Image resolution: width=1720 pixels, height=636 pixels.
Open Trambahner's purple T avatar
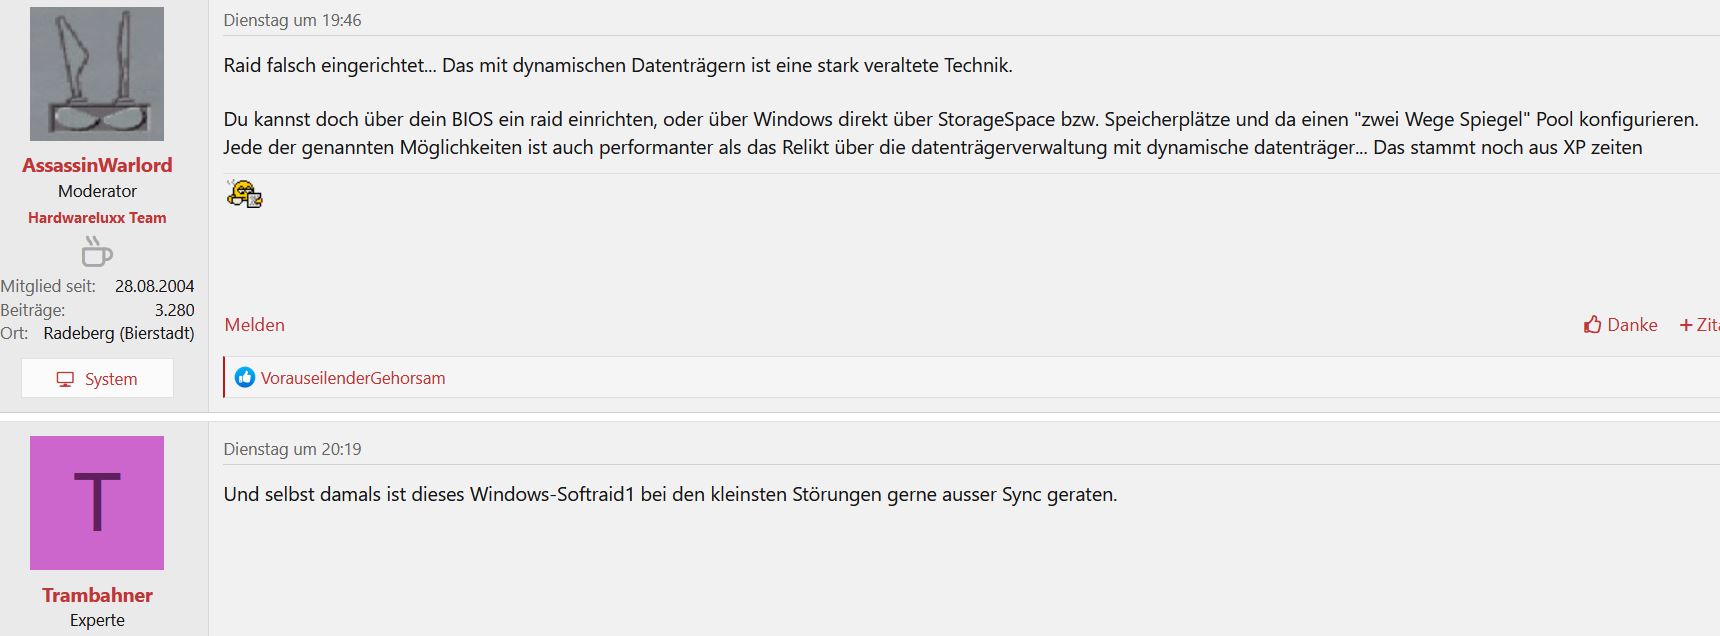tap(97, 503)
